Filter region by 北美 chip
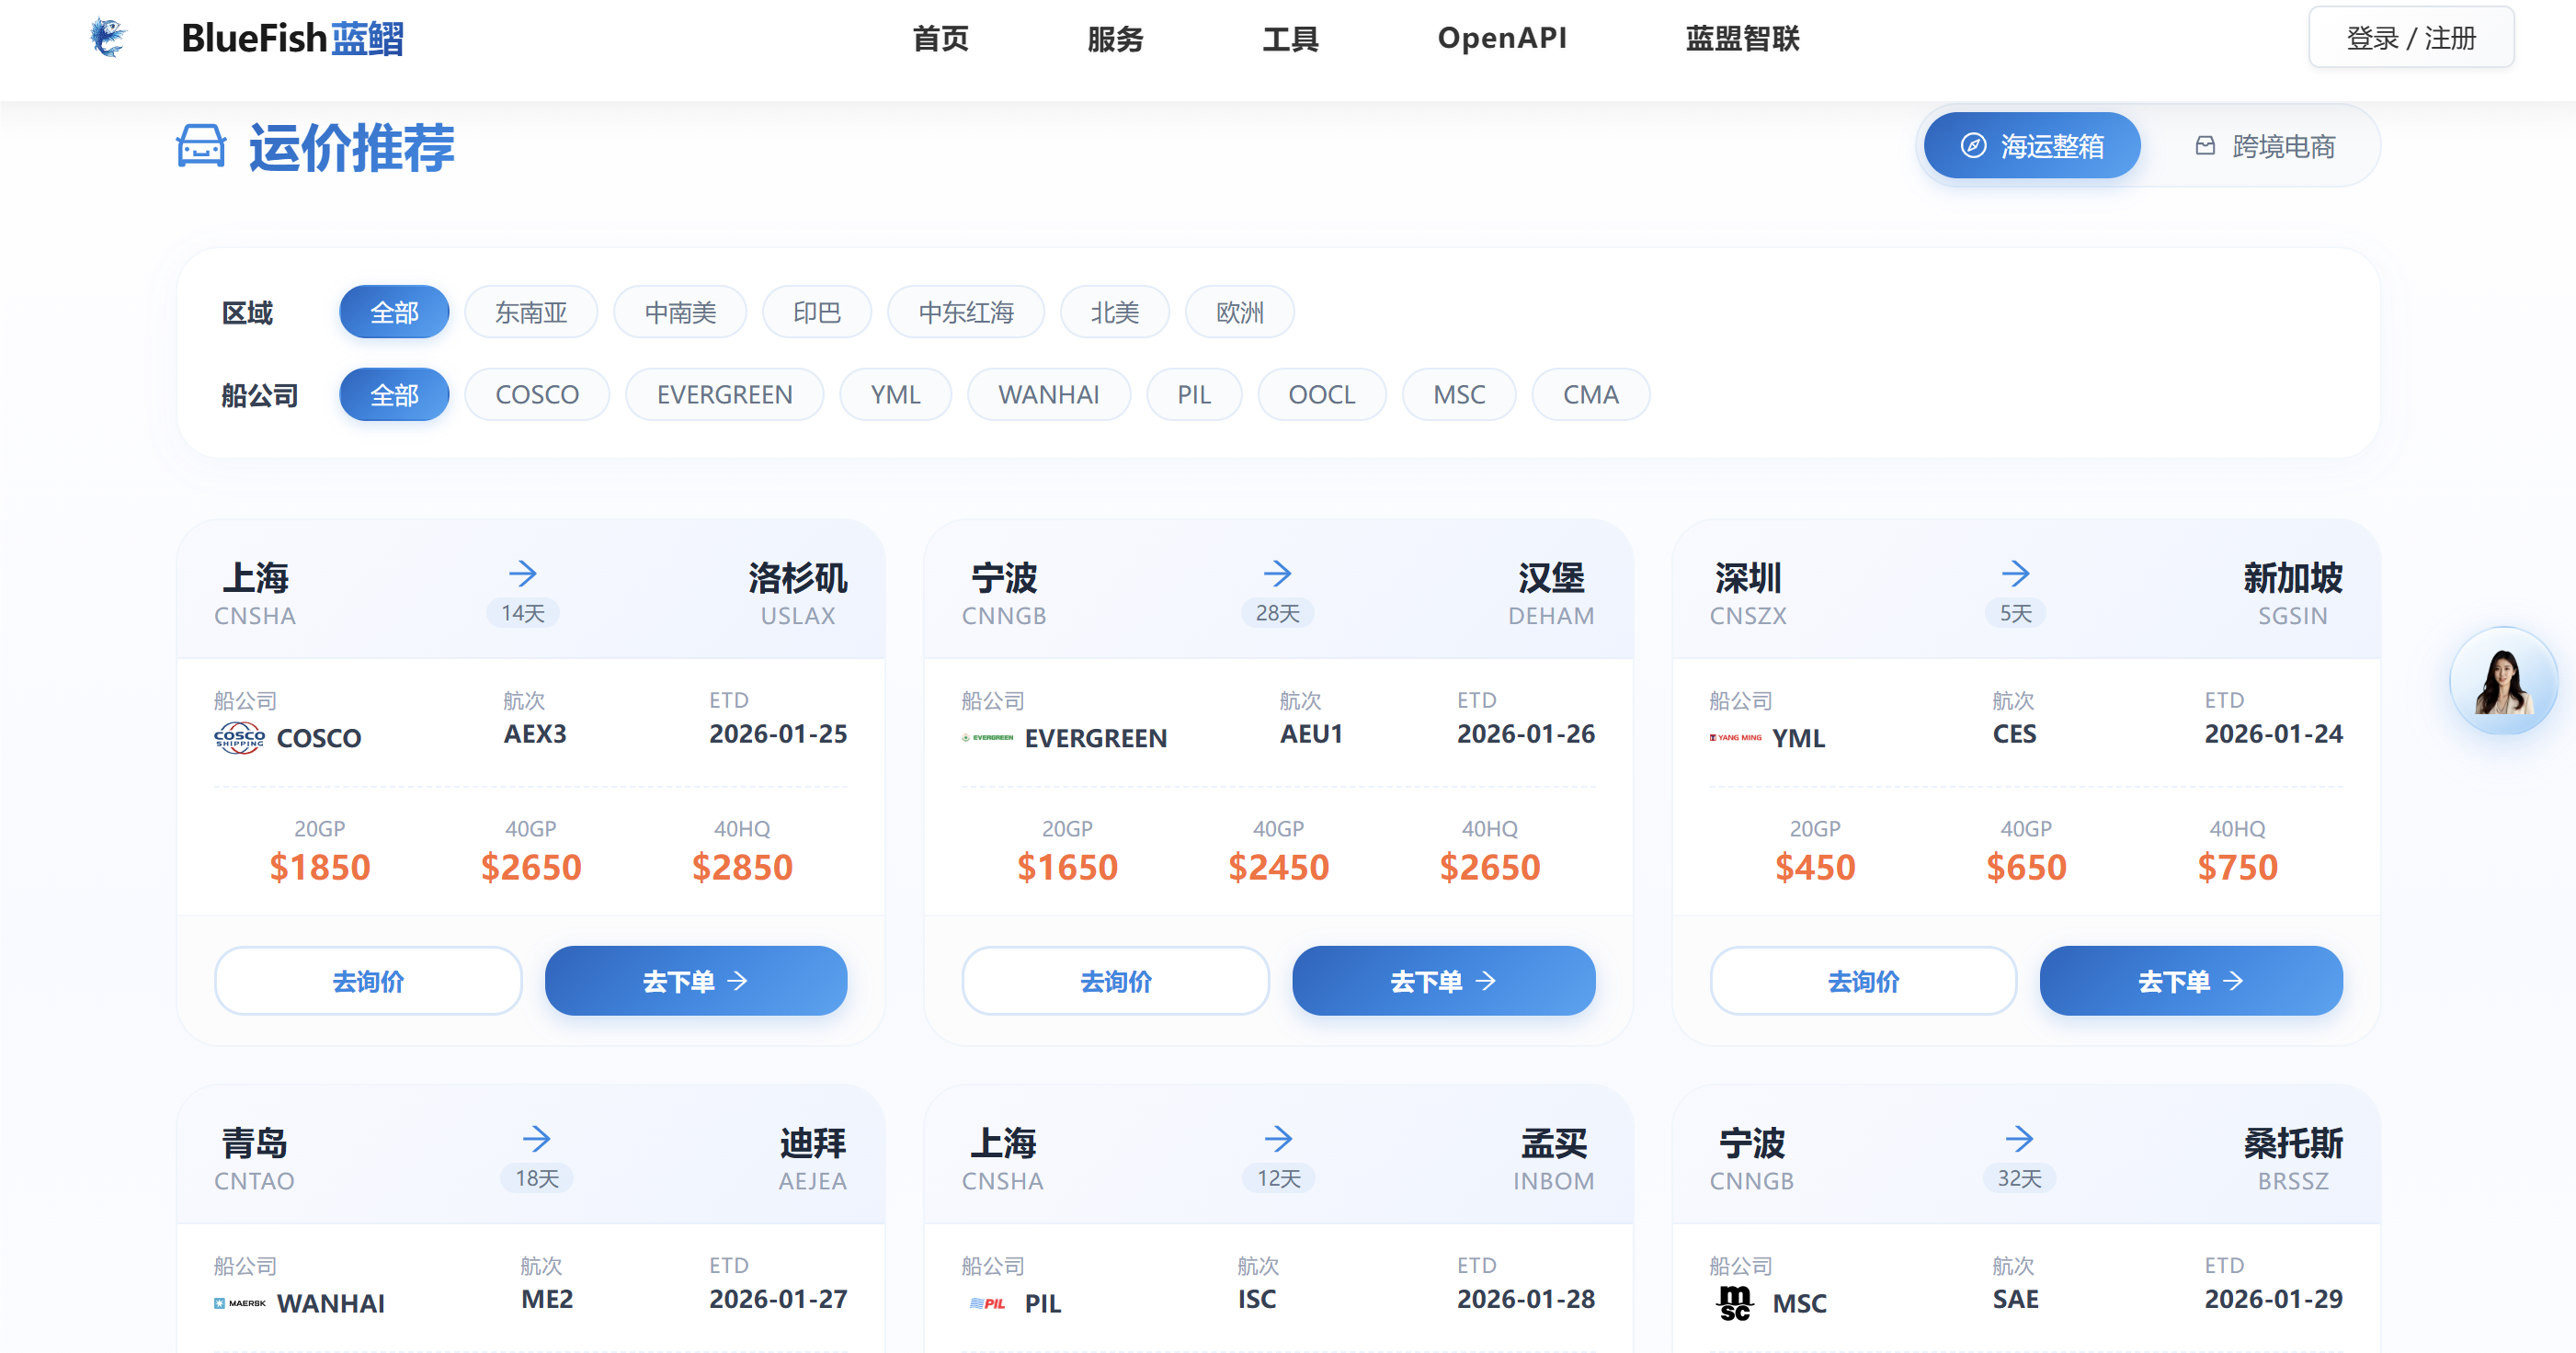 pos(1114,313)
